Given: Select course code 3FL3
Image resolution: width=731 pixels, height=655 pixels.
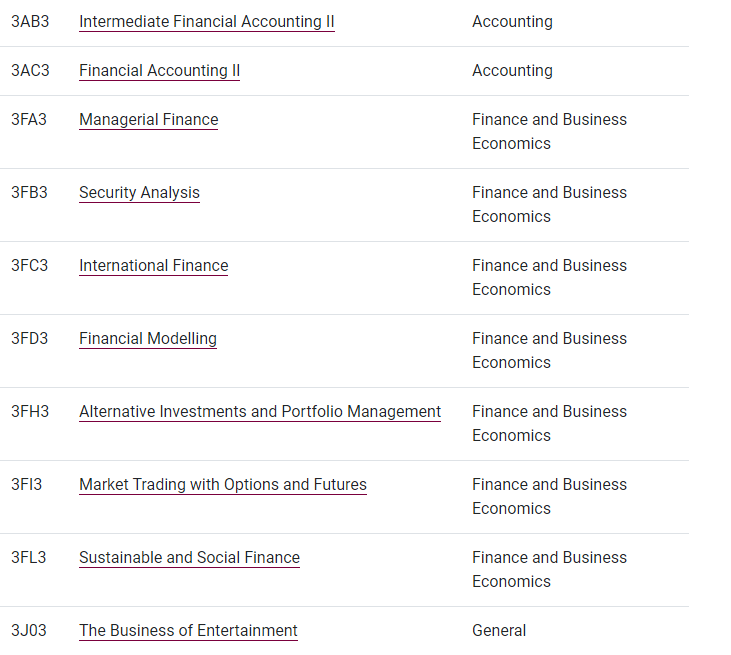Looking at the screenshot, I should point(29,558).
